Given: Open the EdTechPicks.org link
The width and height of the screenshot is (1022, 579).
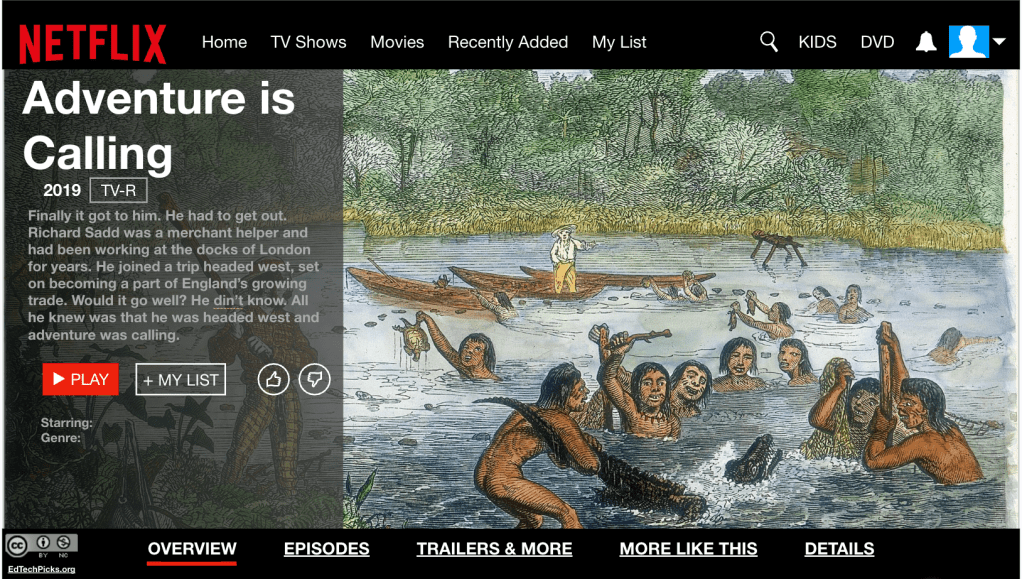Looking at the screenshot, I should pos(41,569).
